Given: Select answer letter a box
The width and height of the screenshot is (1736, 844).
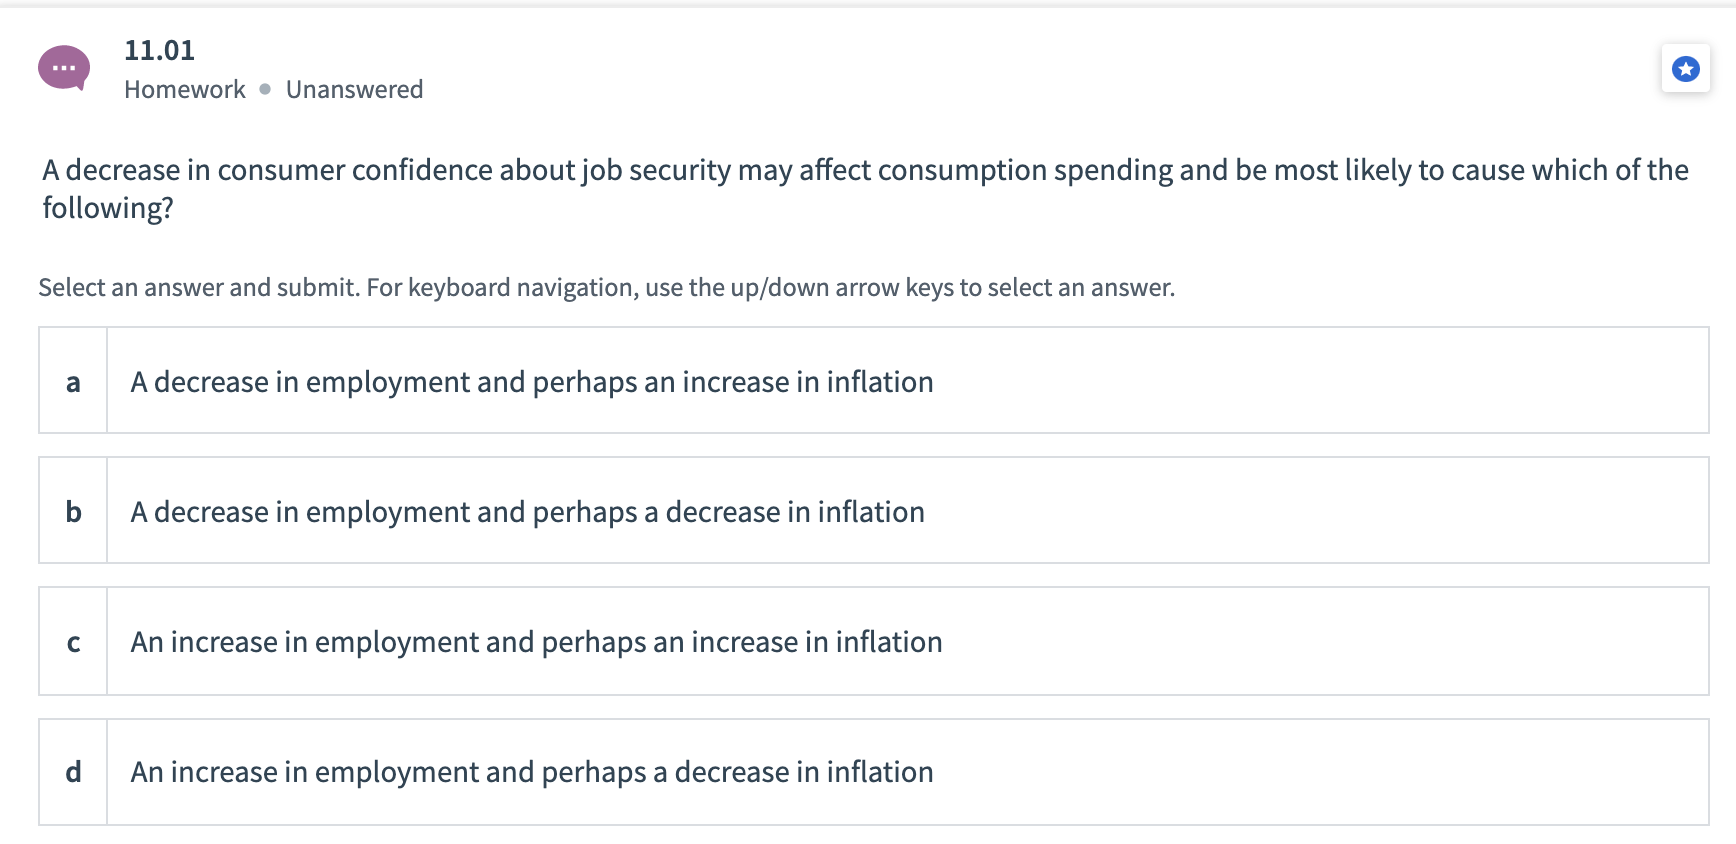Looking at the screenshot, I should point(73,381).
